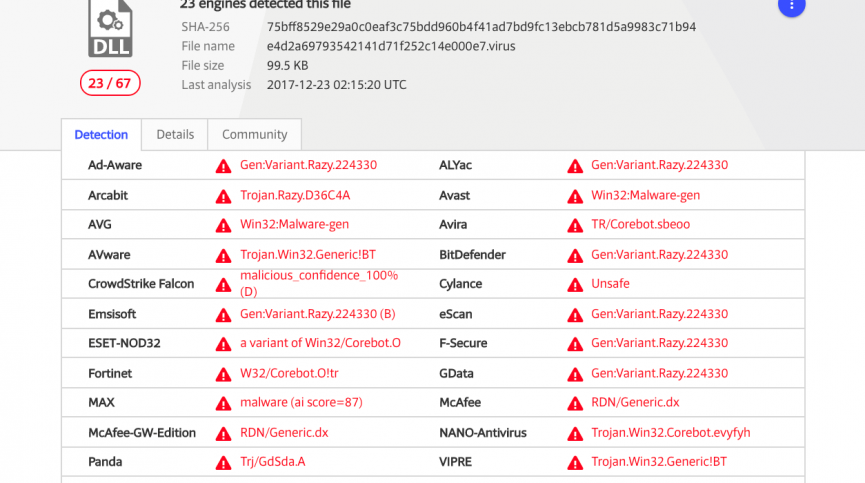Click the warning icon for CrowdStrike Falcon
This screenshot has height=483, width=865.
pyautogui.click(x=223, y=284)
